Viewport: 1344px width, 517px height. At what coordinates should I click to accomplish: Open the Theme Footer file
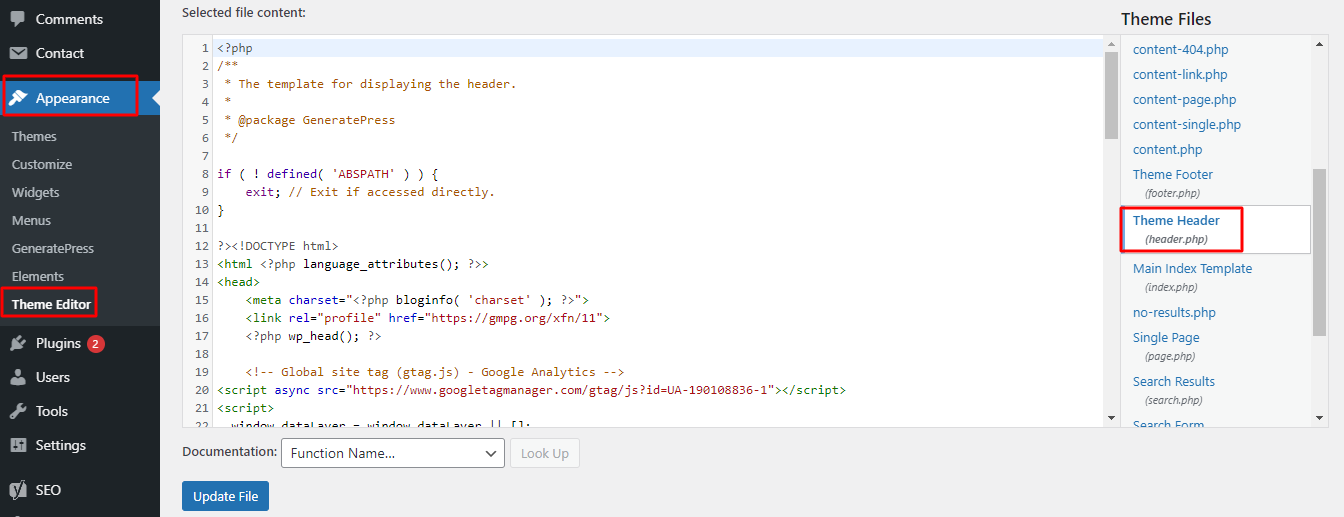coord(1173,174)
